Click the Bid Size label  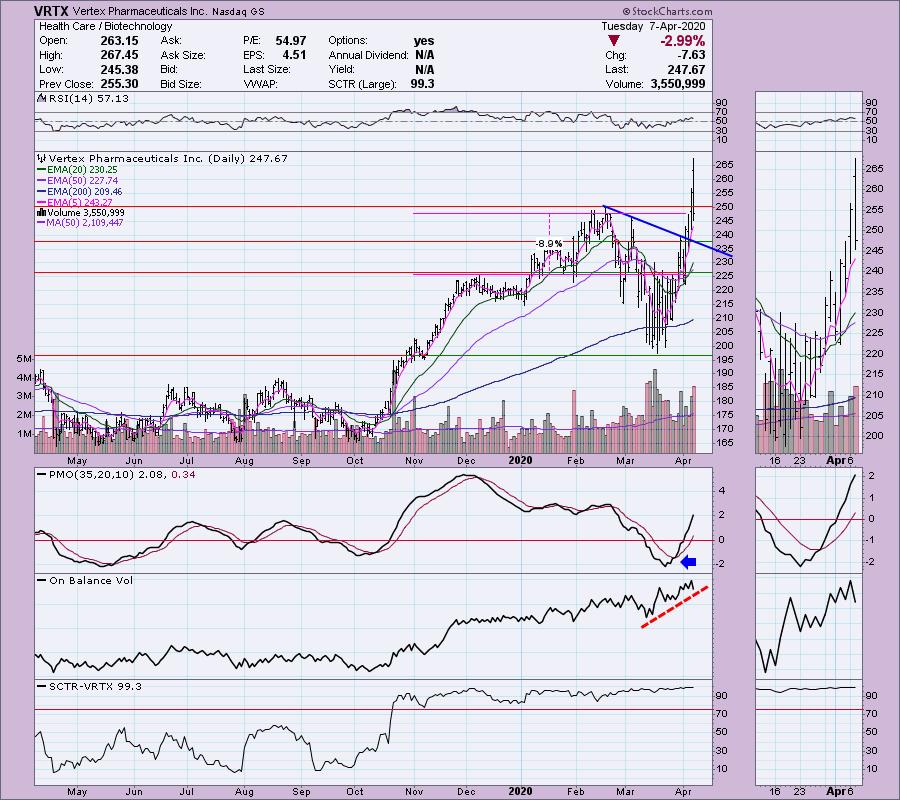(180, 84)
